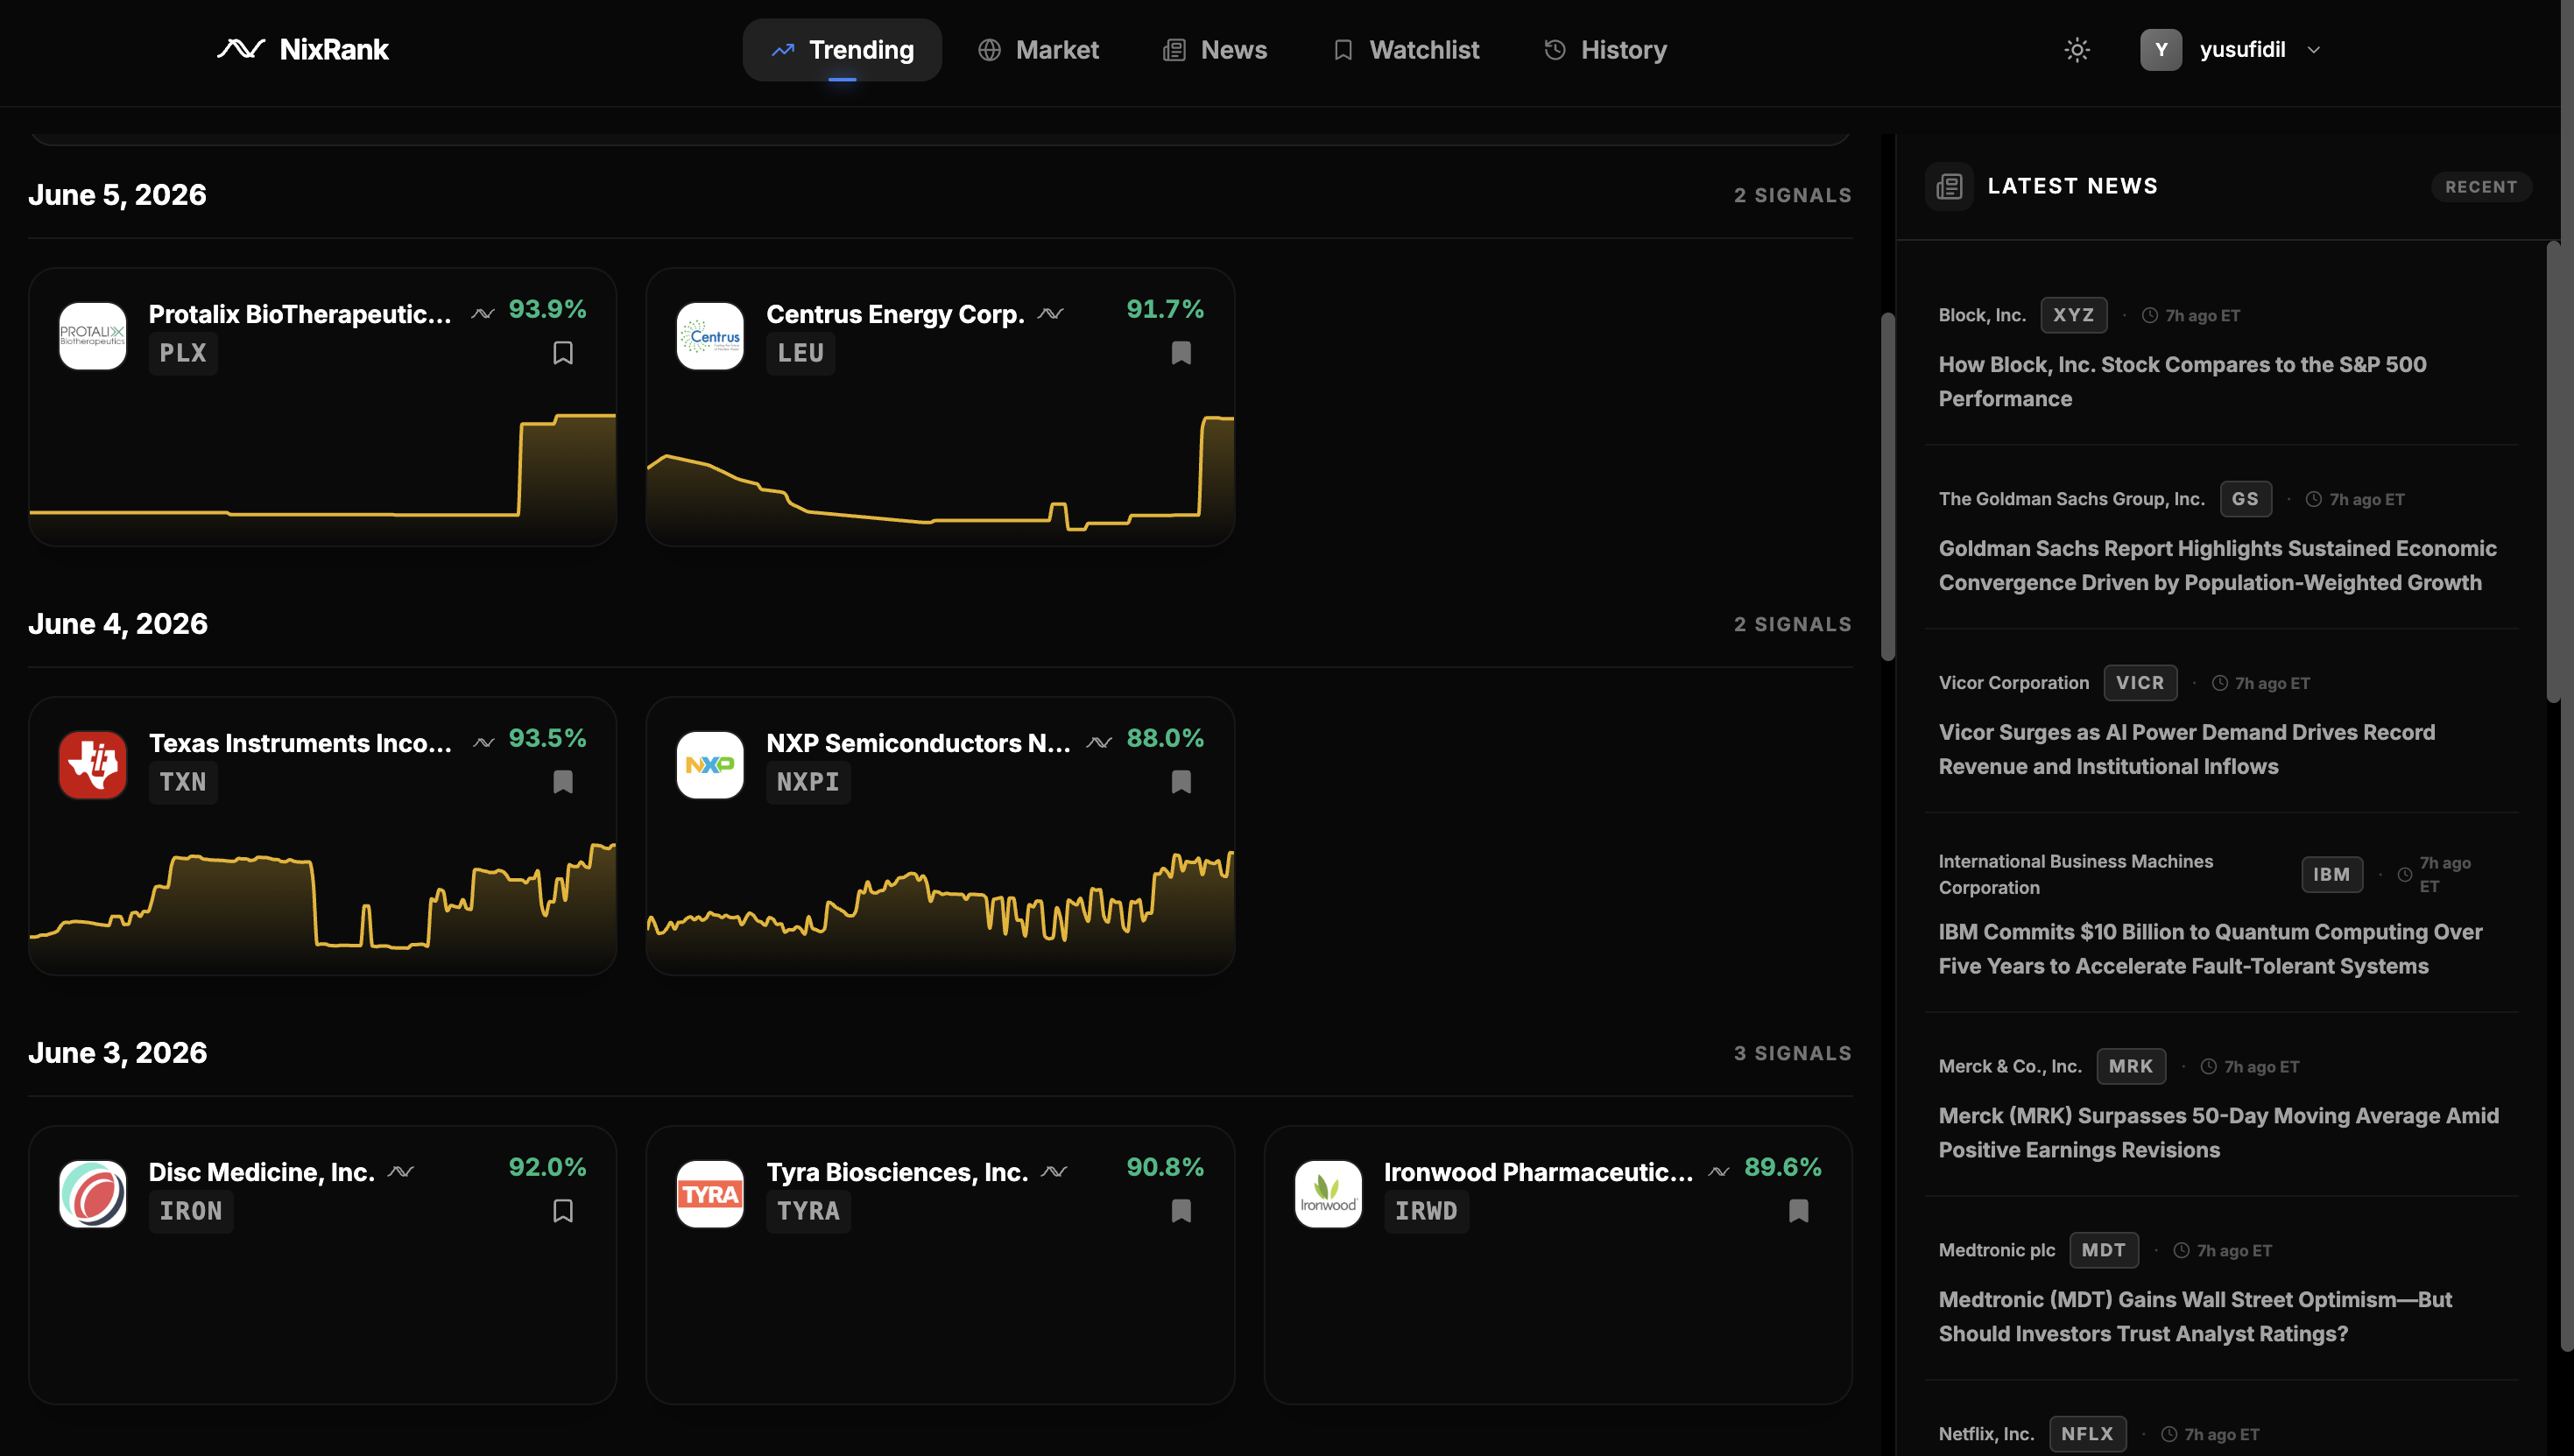The height and width of the screenshot is (1456, 2574).
Task: Click the IRON ticker badge
Action: click(191, 1212)
